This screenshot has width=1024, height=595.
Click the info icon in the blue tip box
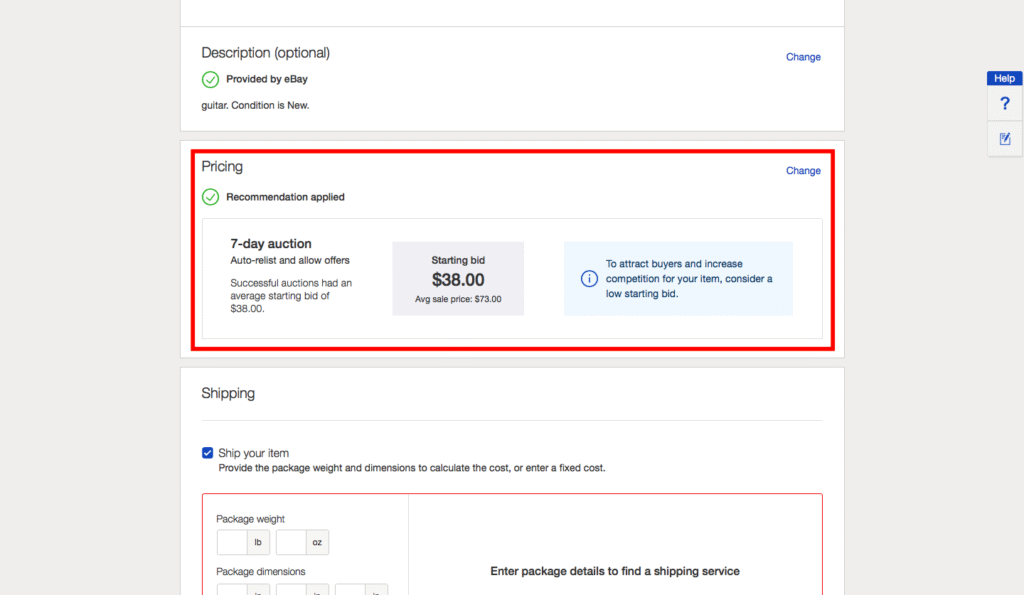point(589,278)
